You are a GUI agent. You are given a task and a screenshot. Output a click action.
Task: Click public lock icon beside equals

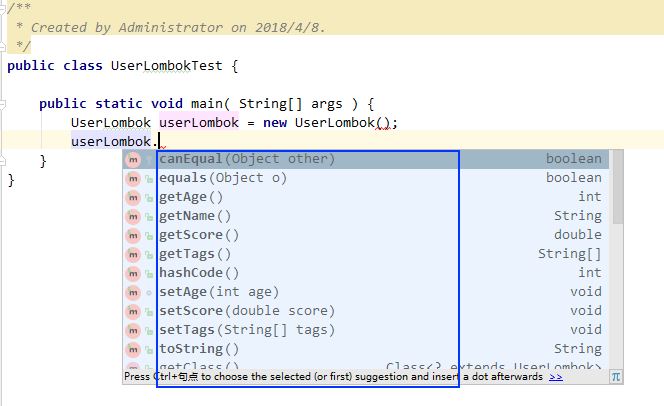coord(149,179)
